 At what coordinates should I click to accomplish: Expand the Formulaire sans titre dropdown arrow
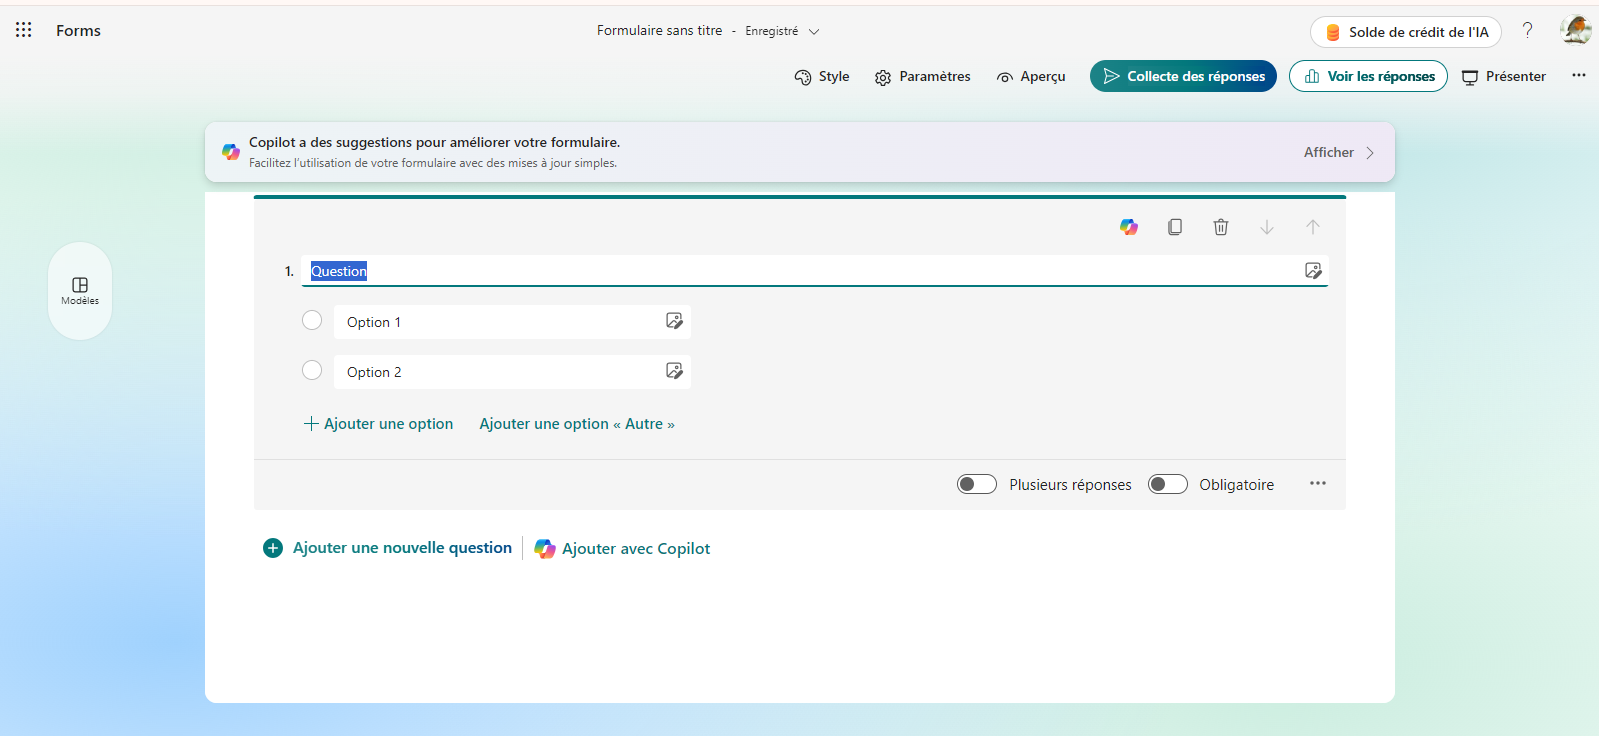click(814, 31)
